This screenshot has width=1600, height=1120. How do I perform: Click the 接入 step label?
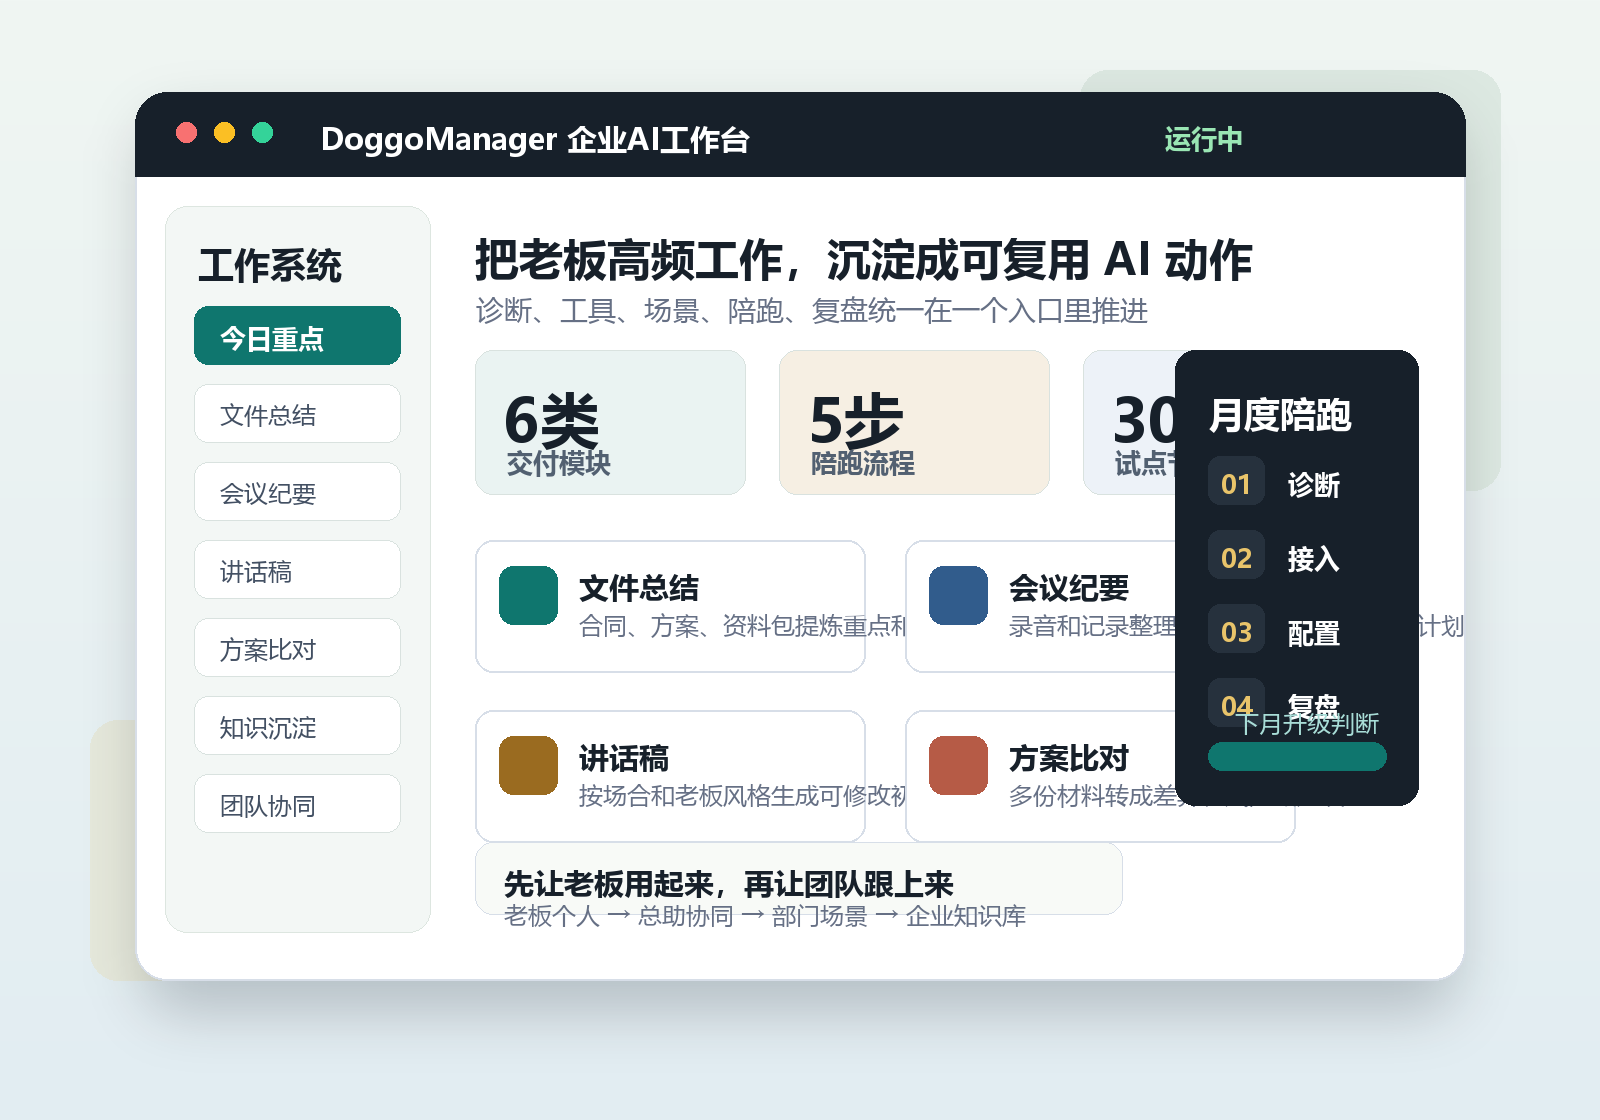pyautogui.click(x=1314, y=559)
